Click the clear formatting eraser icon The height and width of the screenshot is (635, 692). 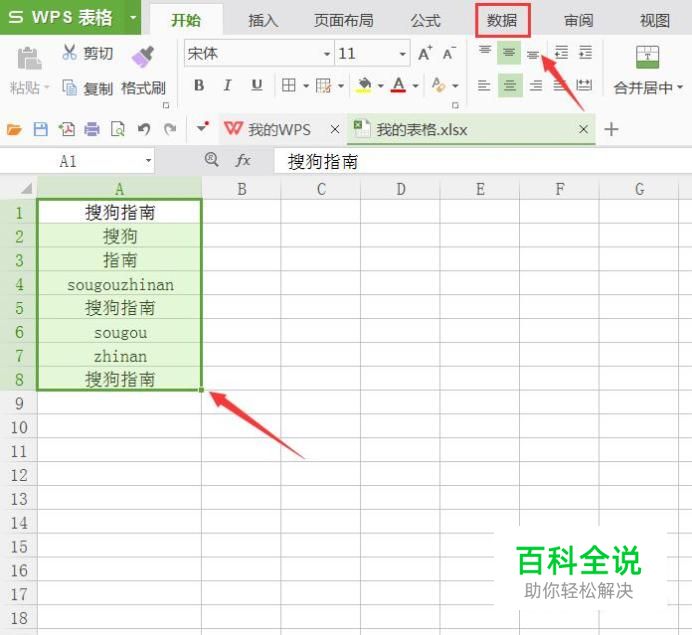point(438,85)
